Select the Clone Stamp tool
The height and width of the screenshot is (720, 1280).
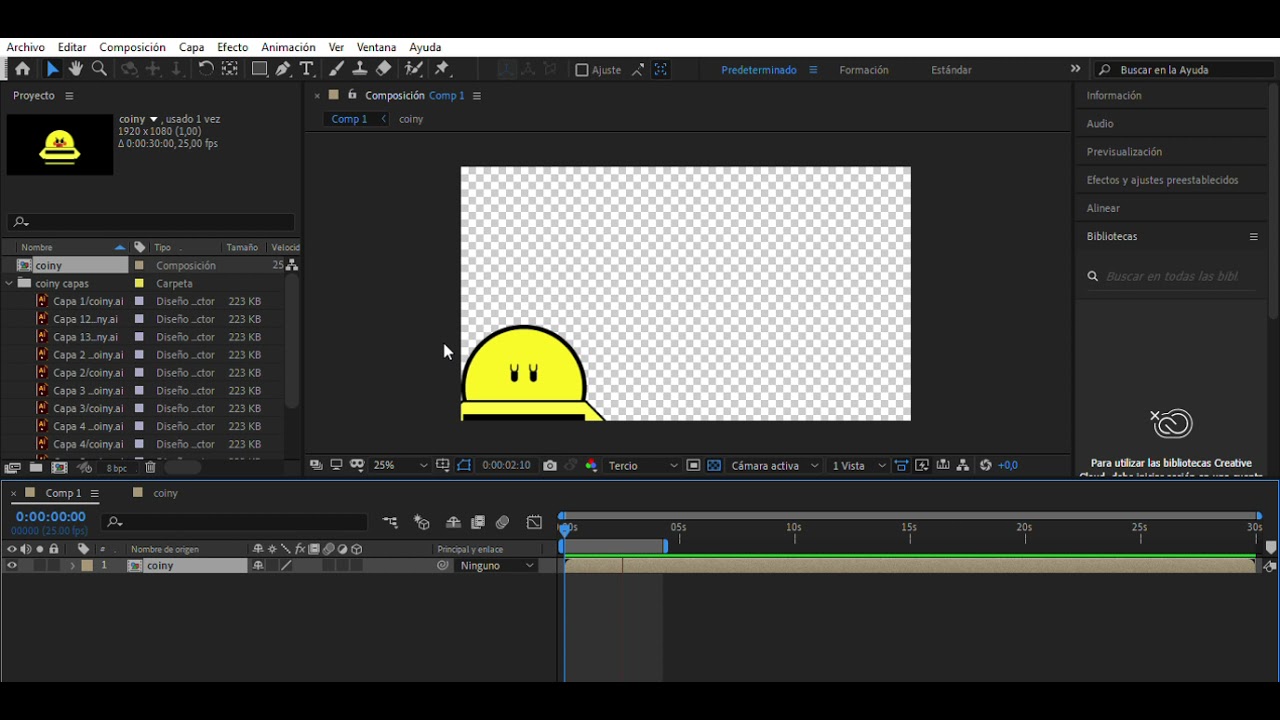click(360, 69)
